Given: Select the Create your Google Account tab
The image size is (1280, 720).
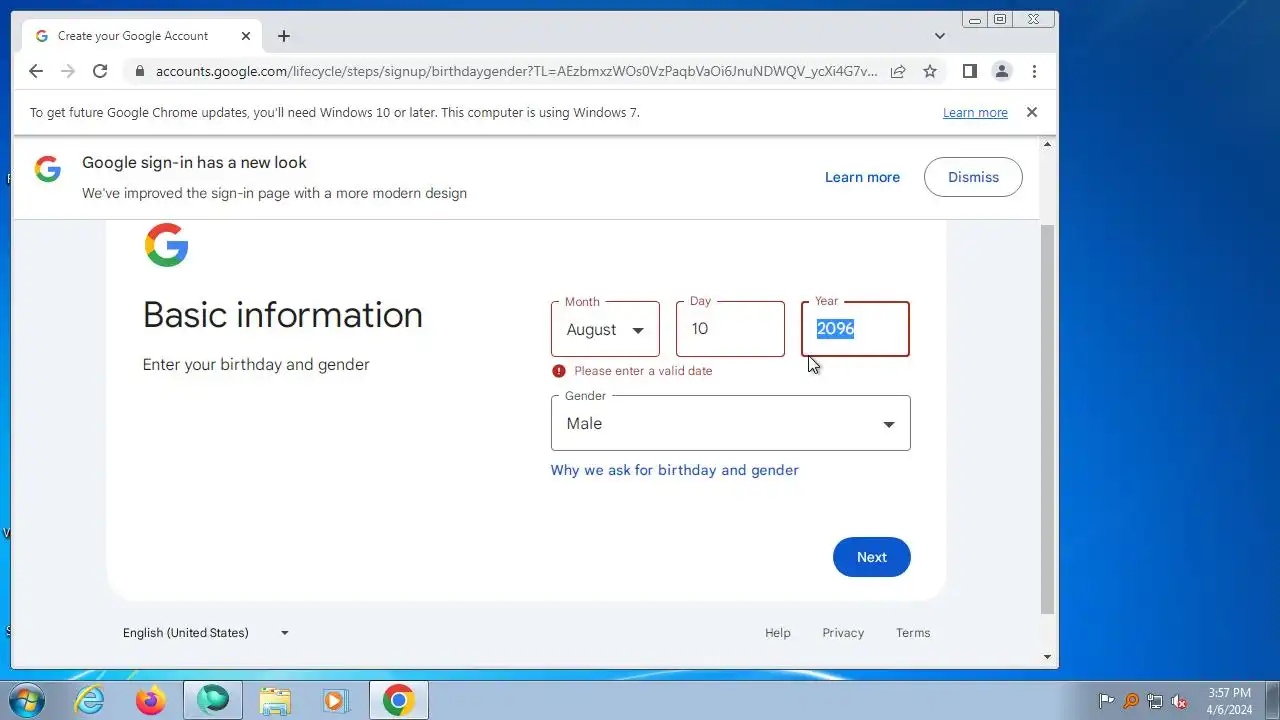Looking at the screenshot, I should tap(142, 36).
